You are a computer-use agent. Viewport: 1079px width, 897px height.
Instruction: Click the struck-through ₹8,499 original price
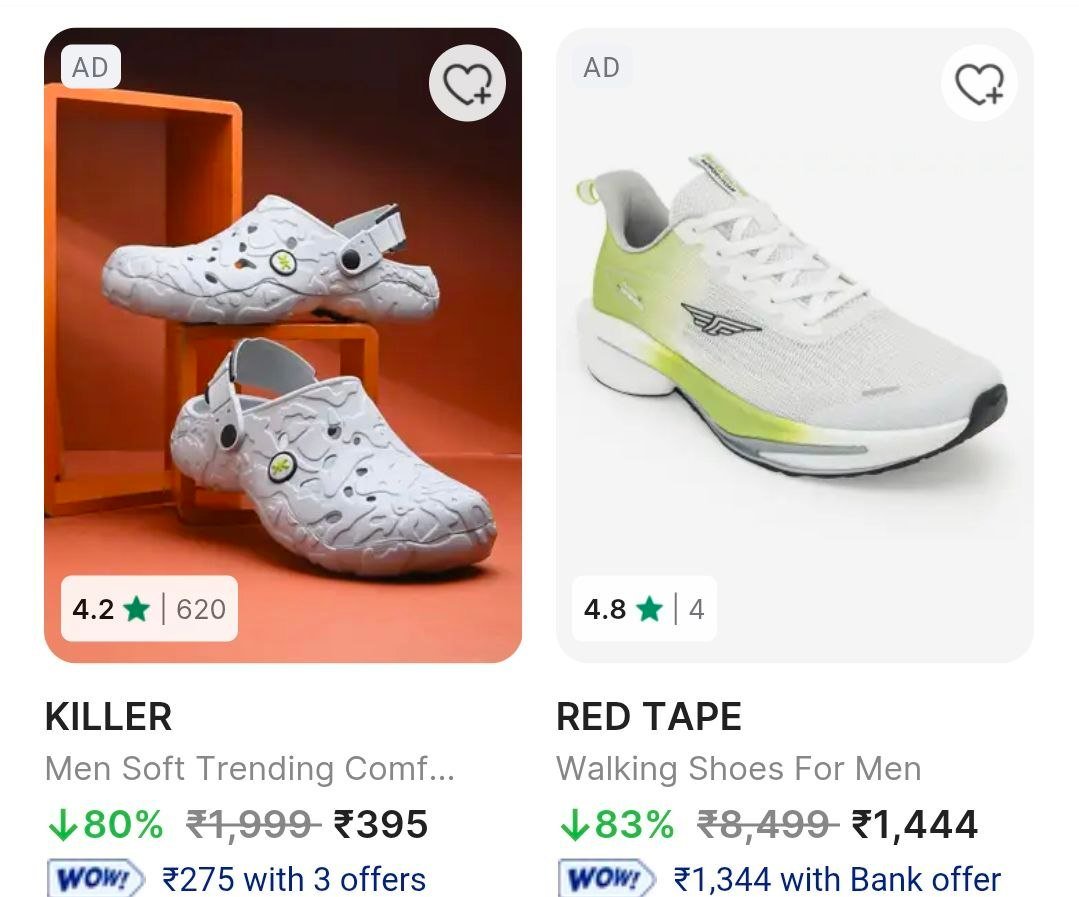pos(765,826)
